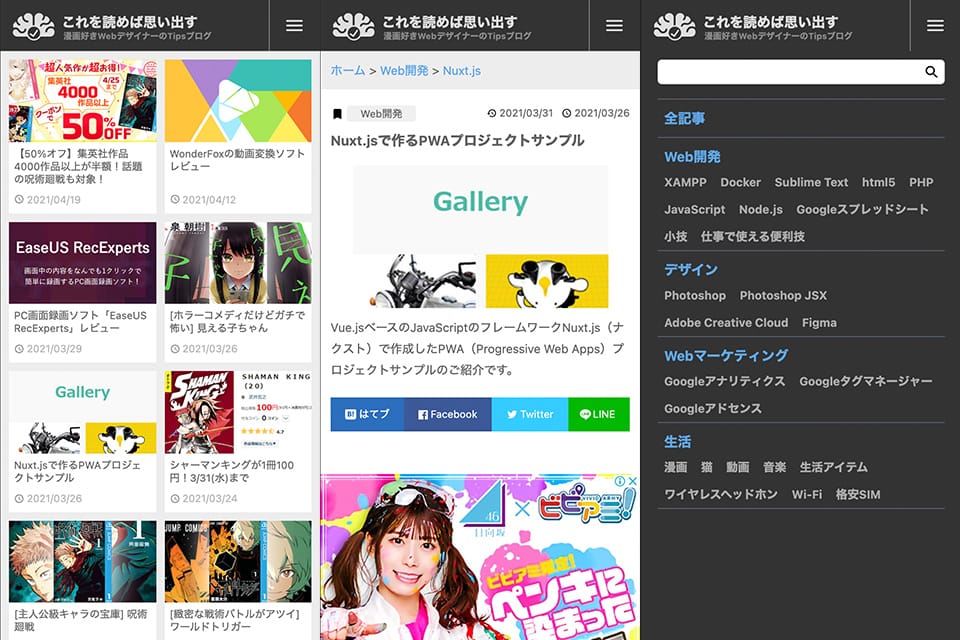Select Docker menu link

[740, 183]
